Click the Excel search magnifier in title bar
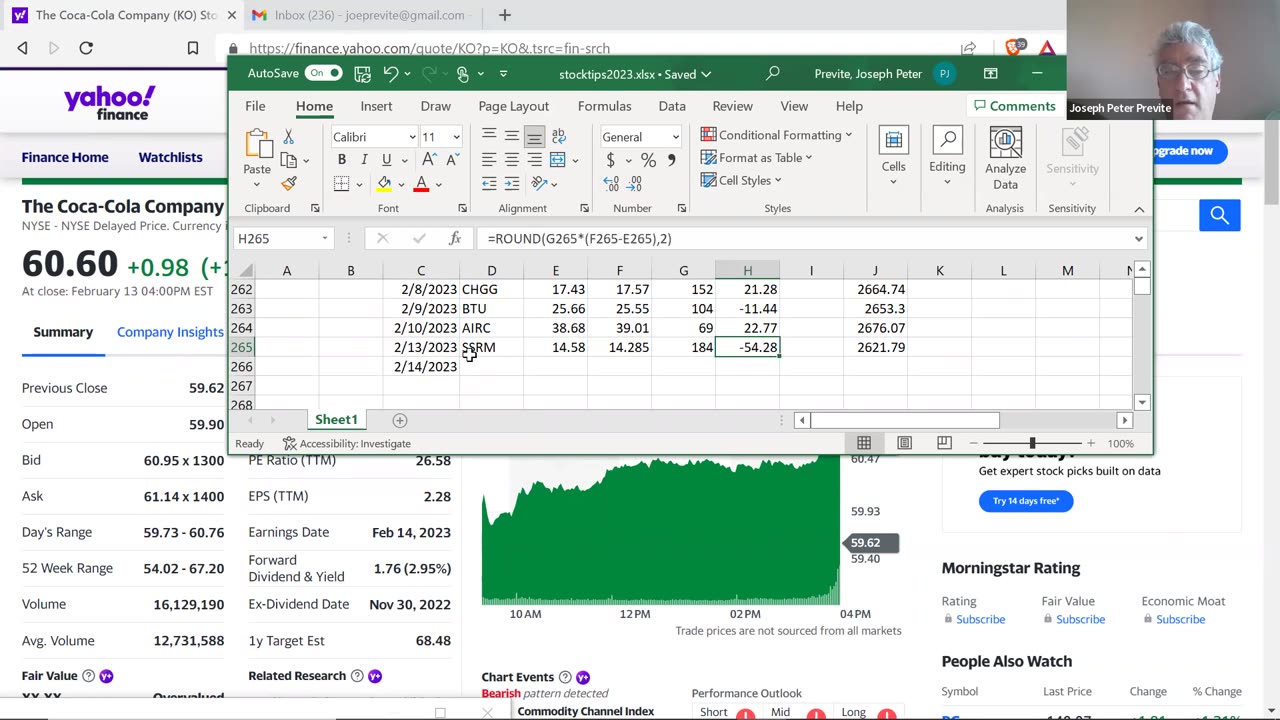This screenshot has width=1280, height=720. point(773,74)
